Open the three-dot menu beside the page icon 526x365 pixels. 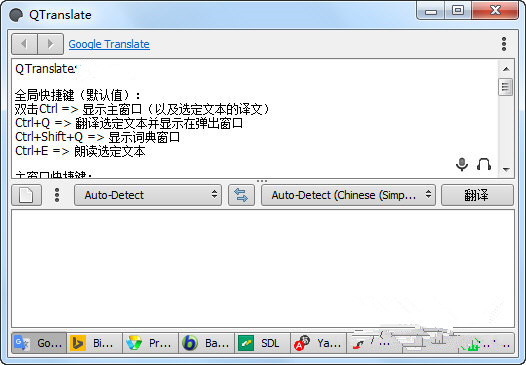tap(57, 195)
